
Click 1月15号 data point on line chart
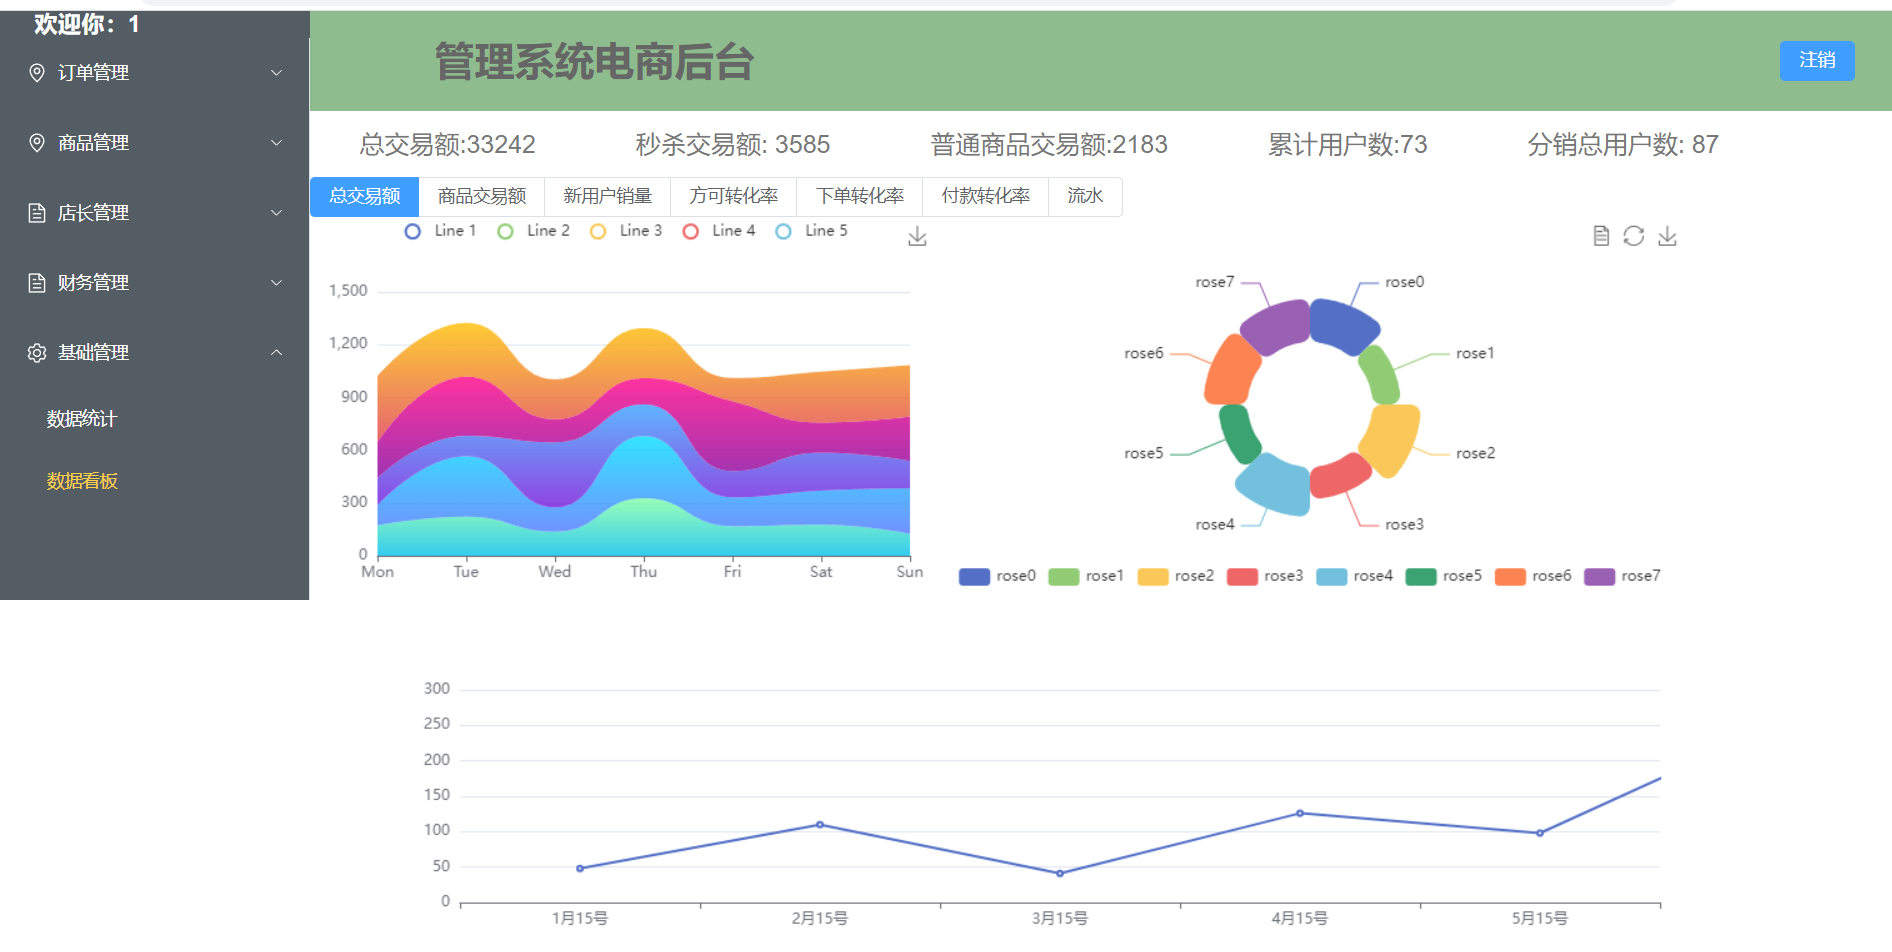coord(580,868)
